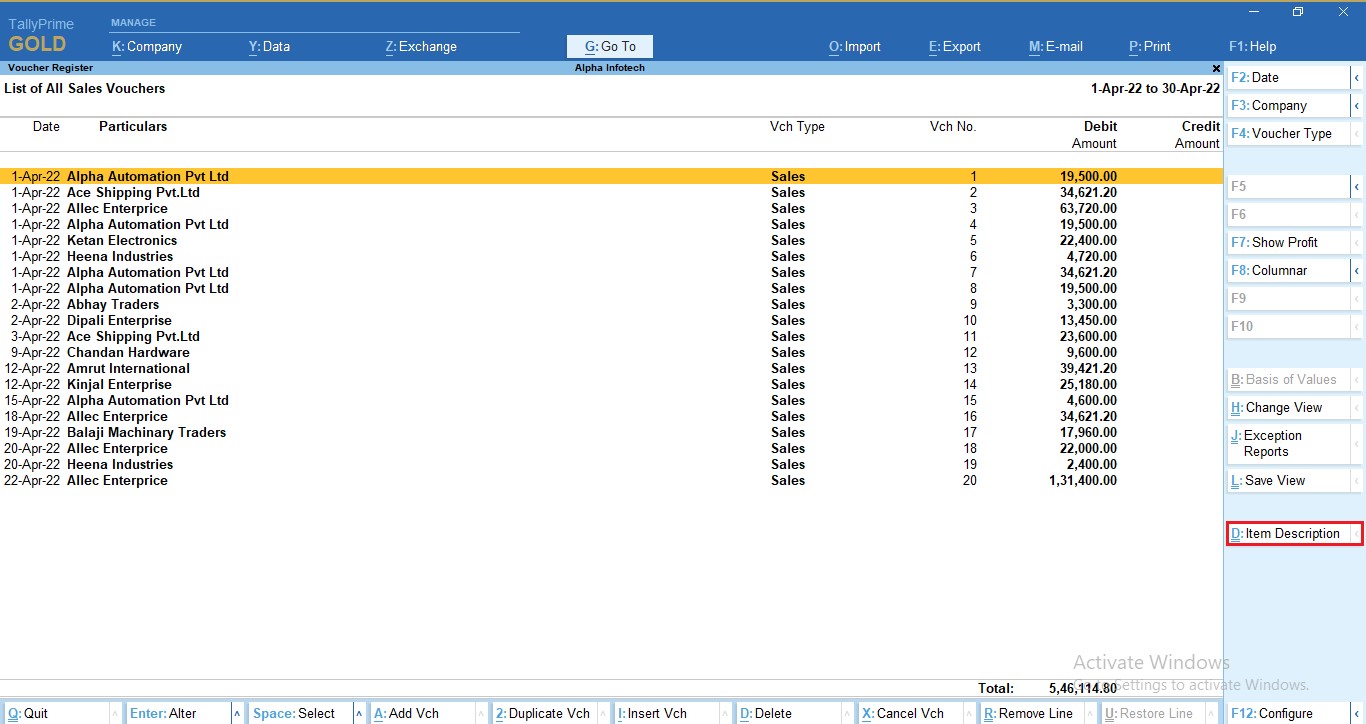Image resolution: width=1366 pixels, height=724 pixels.
Task: Open the E: Export menu
Action: (954, 47)
